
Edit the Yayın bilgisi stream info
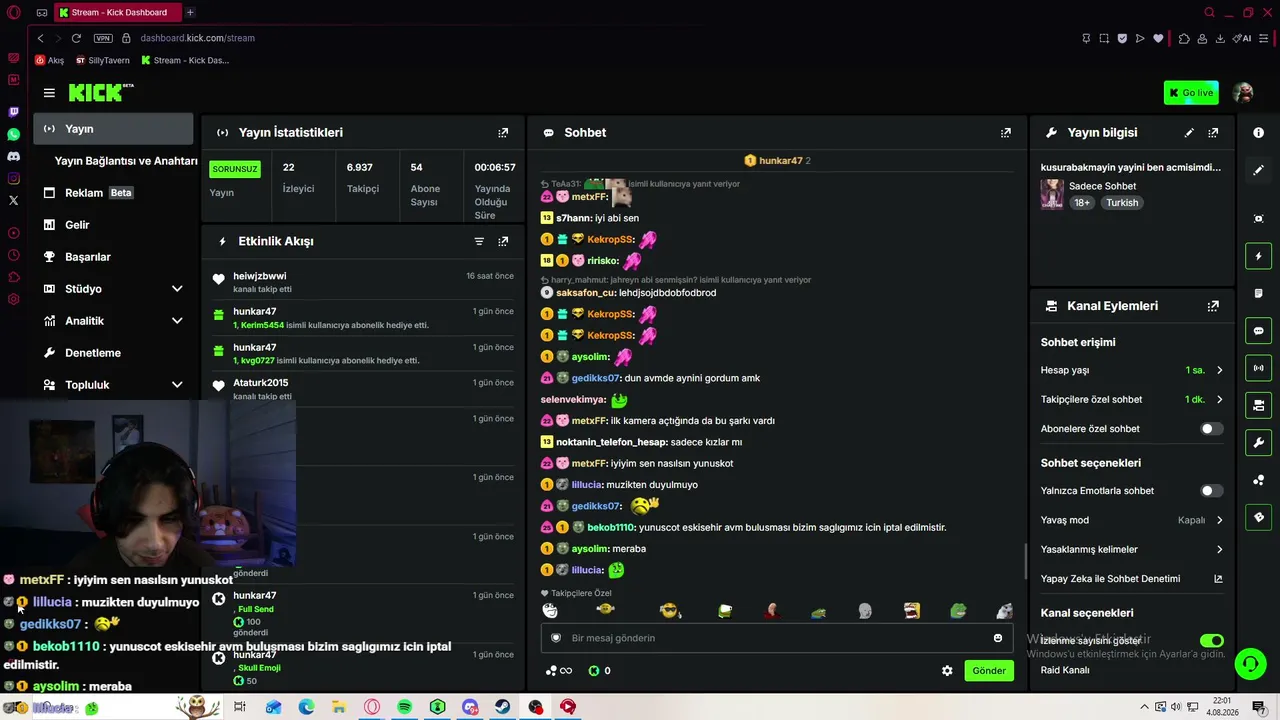point(1189,132)
